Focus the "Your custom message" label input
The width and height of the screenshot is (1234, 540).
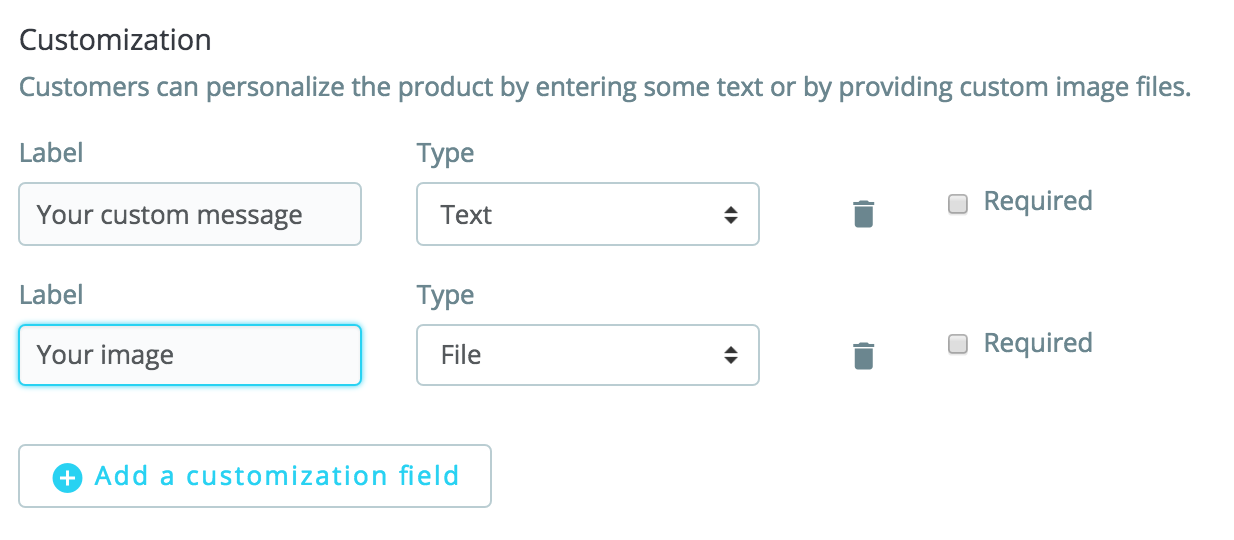click(x=190, y=214)
